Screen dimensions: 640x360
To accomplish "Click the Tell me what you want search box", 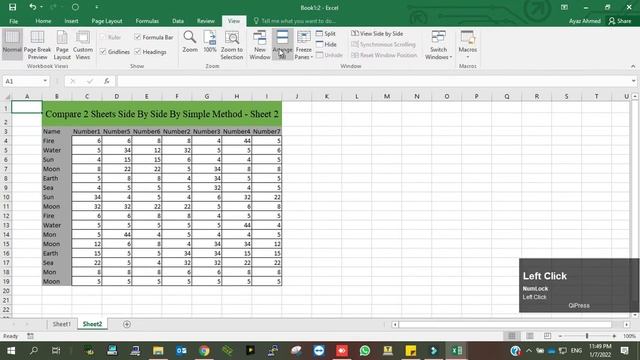I will click(298, 21).
